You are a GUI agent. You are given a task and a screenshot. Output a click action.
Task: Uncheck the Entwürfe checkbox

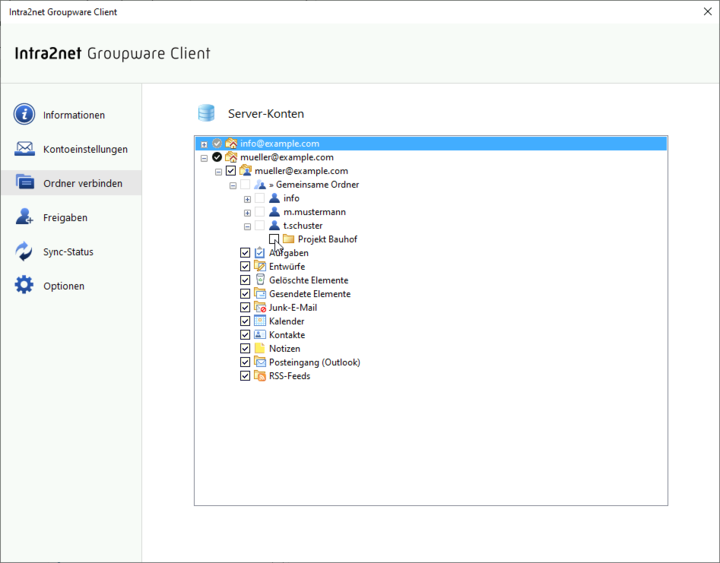click(x=245, y=266)
